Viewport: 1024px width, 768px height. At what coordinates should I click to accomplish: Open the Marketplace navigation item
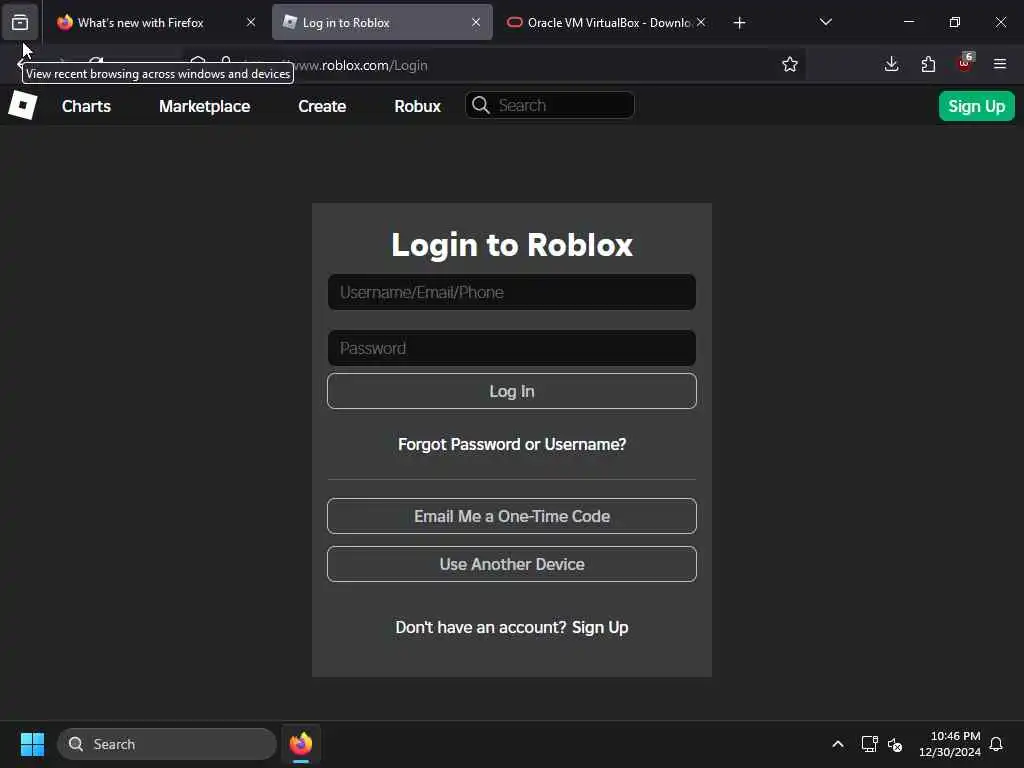click(204, 106)
